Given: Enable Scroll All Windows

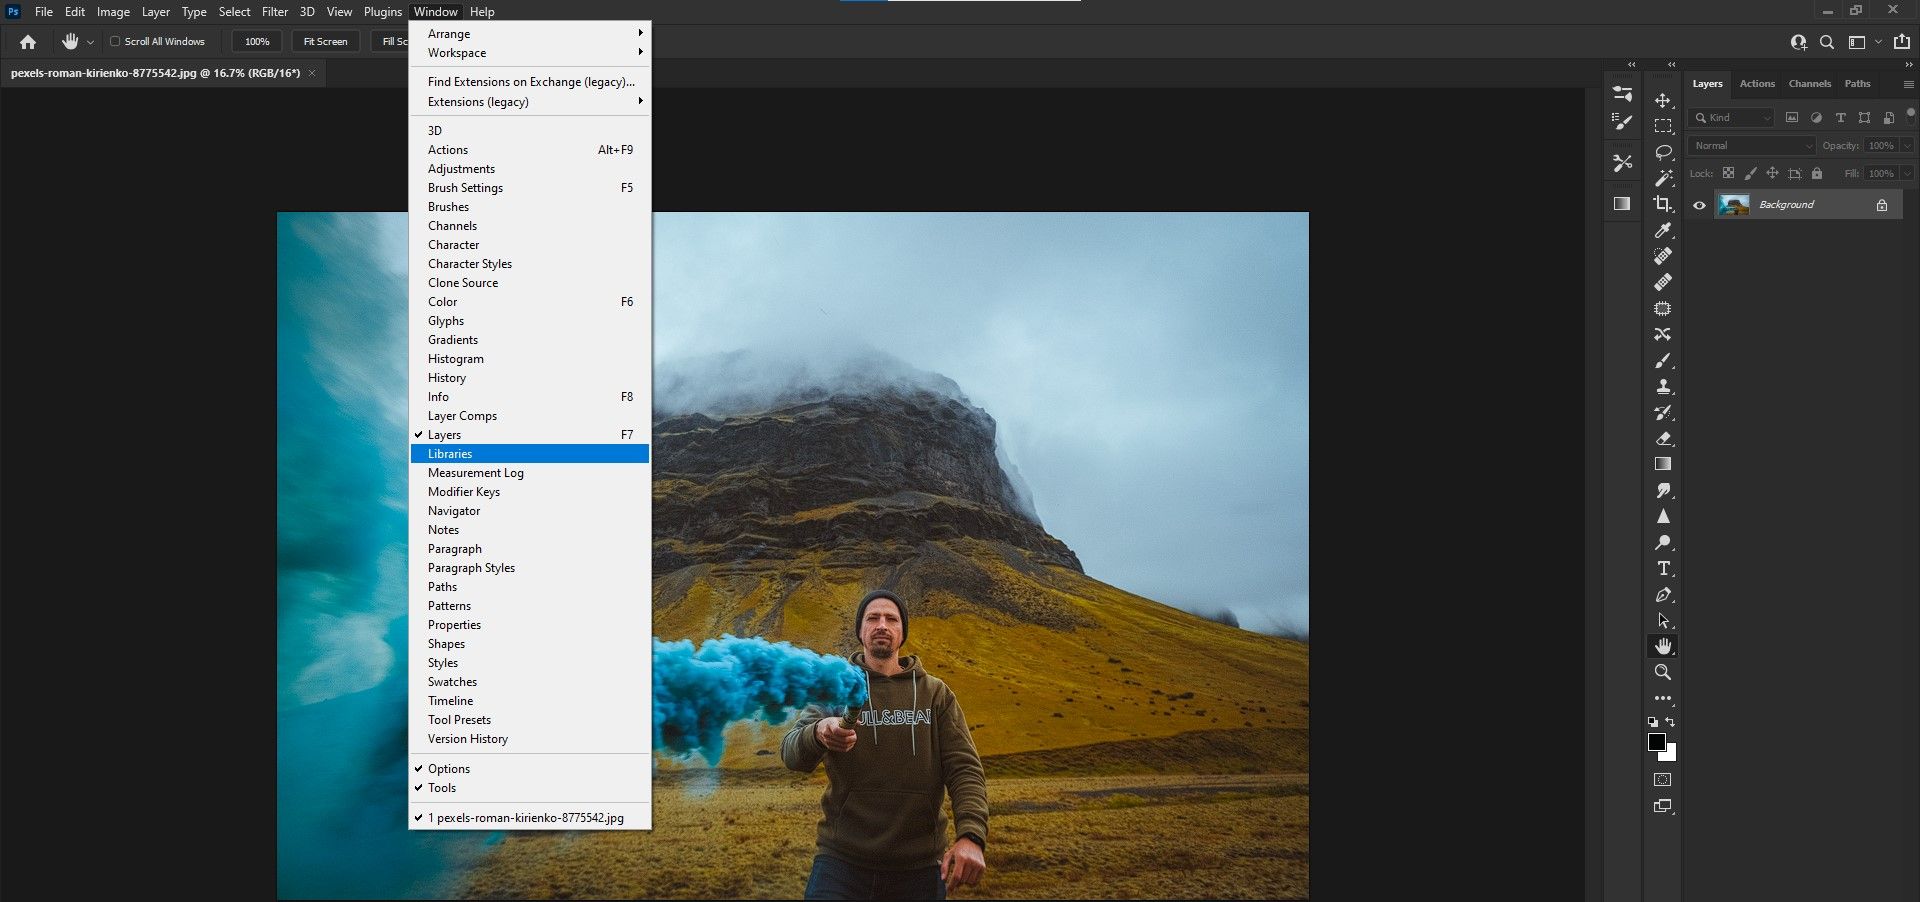Looking at the screenshot, I should pos(115,41).
